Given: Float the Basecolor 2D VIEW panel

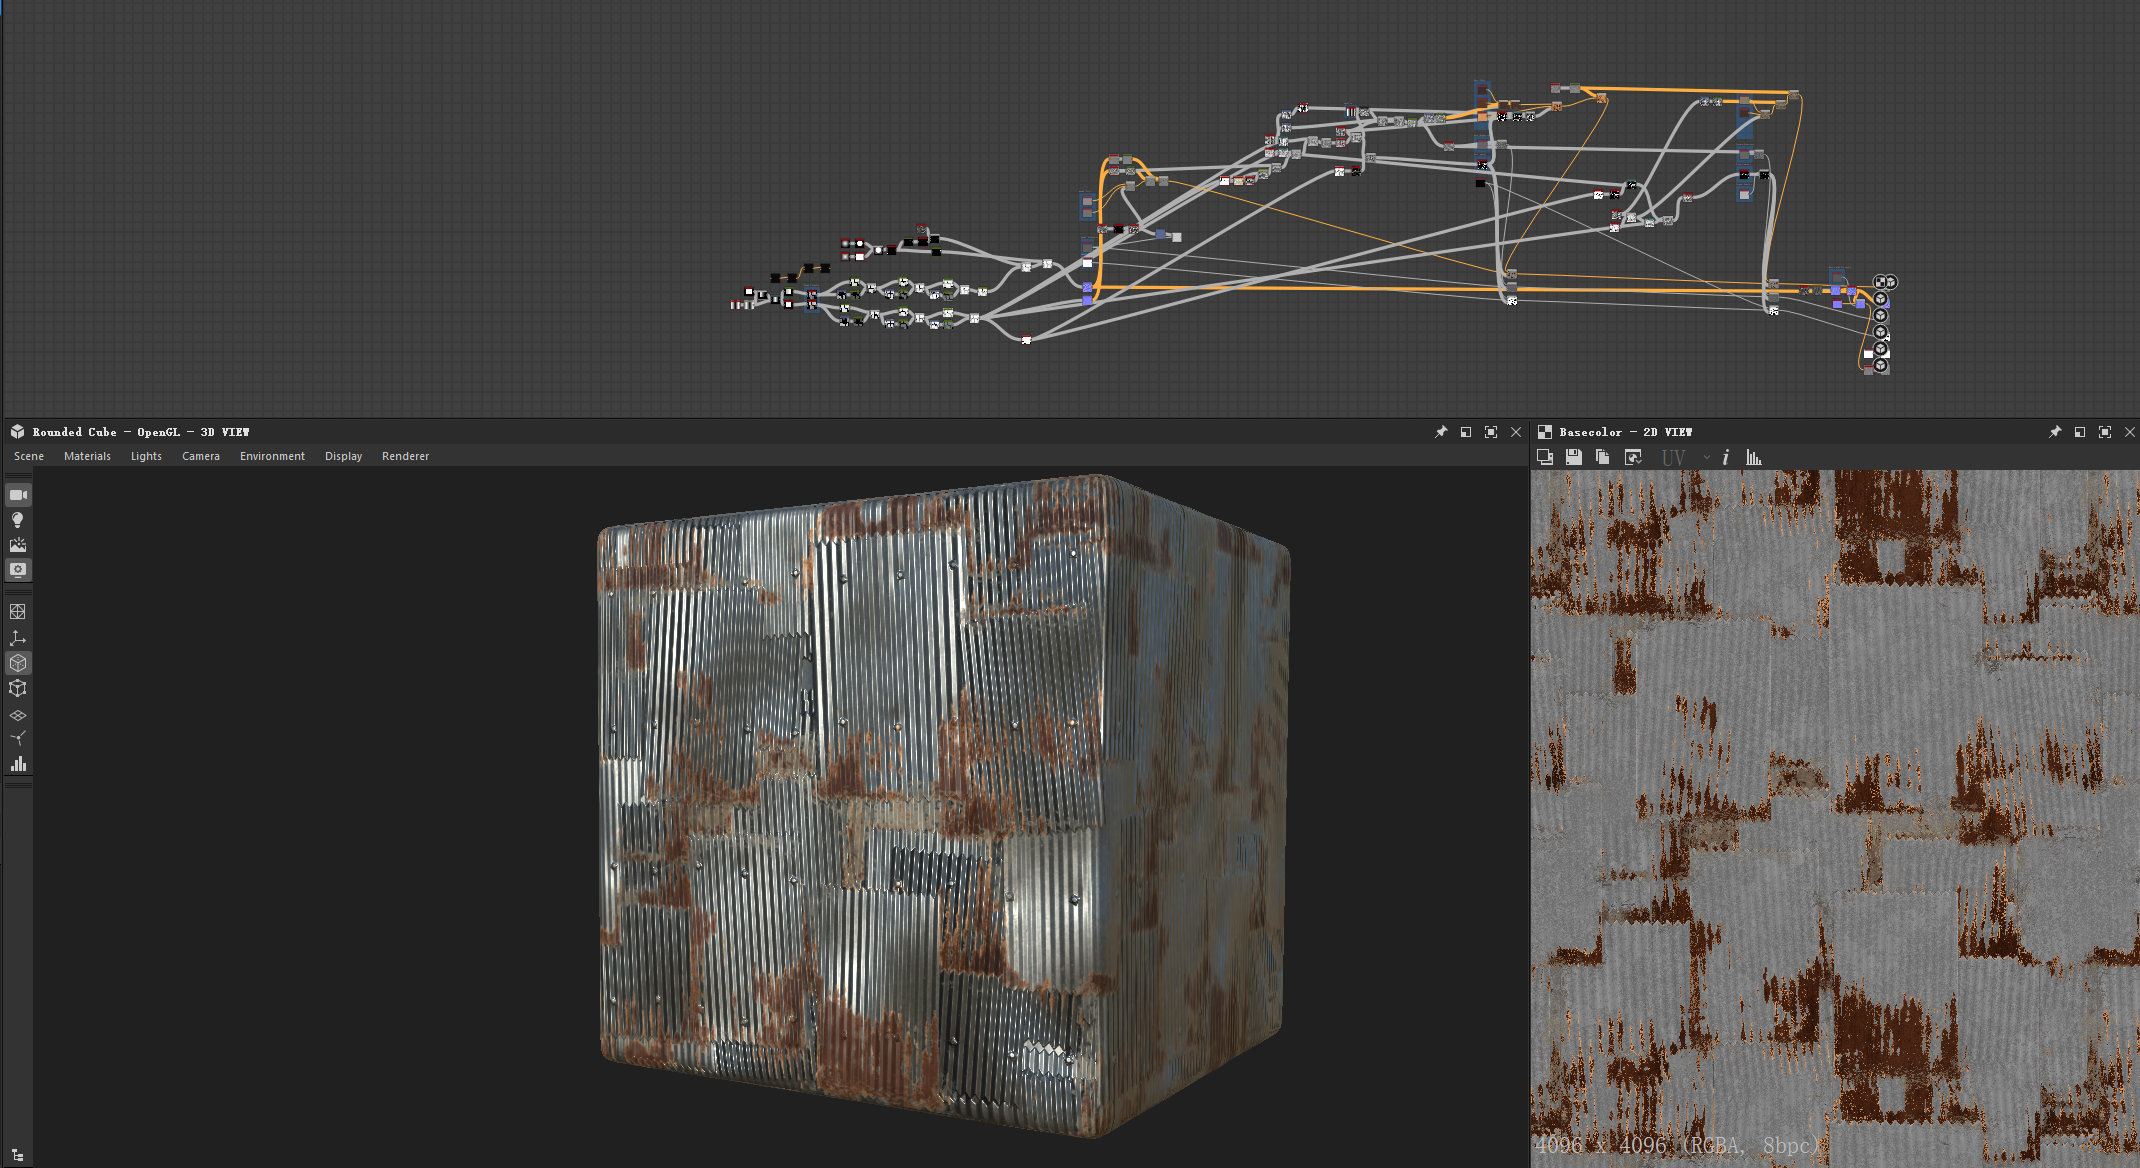Looking at the screenshot, I should 2080,432.
